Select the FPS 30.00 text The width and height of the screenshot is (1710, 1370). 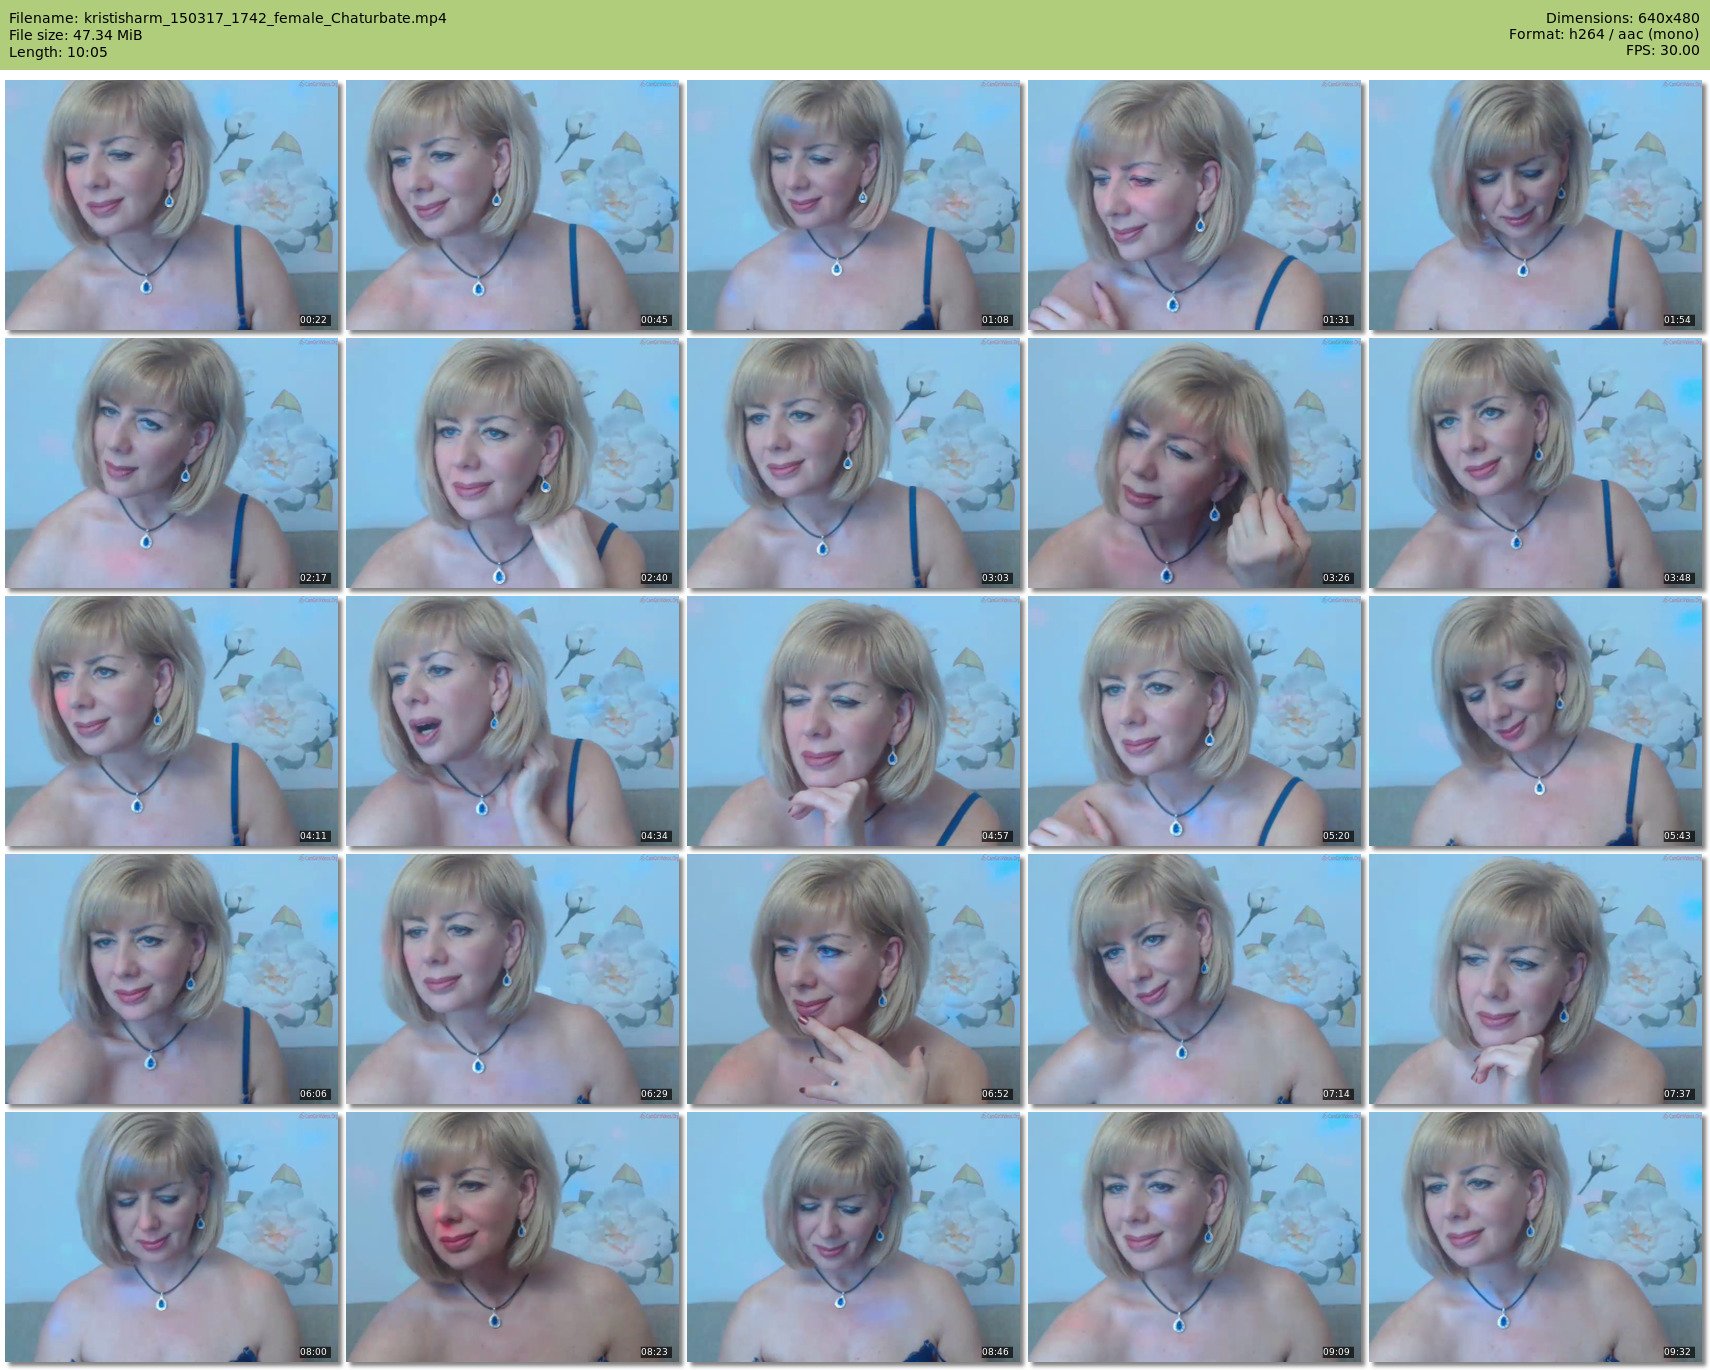coord(1662,51)
